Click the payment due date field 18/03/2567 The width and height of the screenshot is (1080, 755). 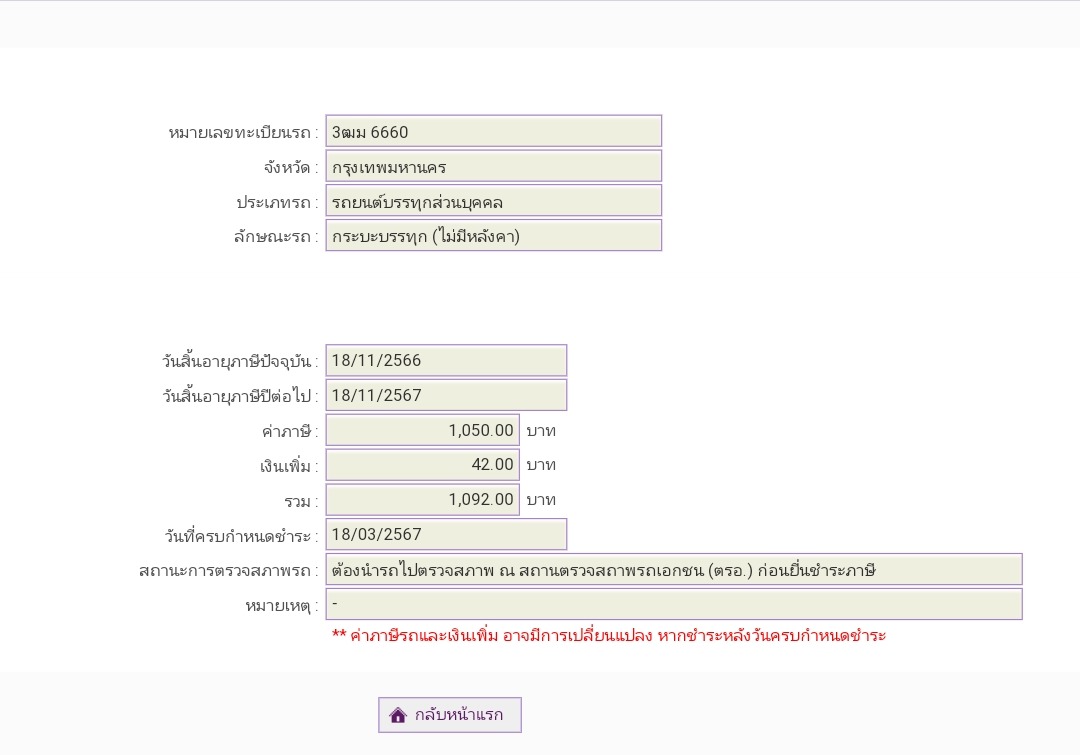[x=446, y=534]
